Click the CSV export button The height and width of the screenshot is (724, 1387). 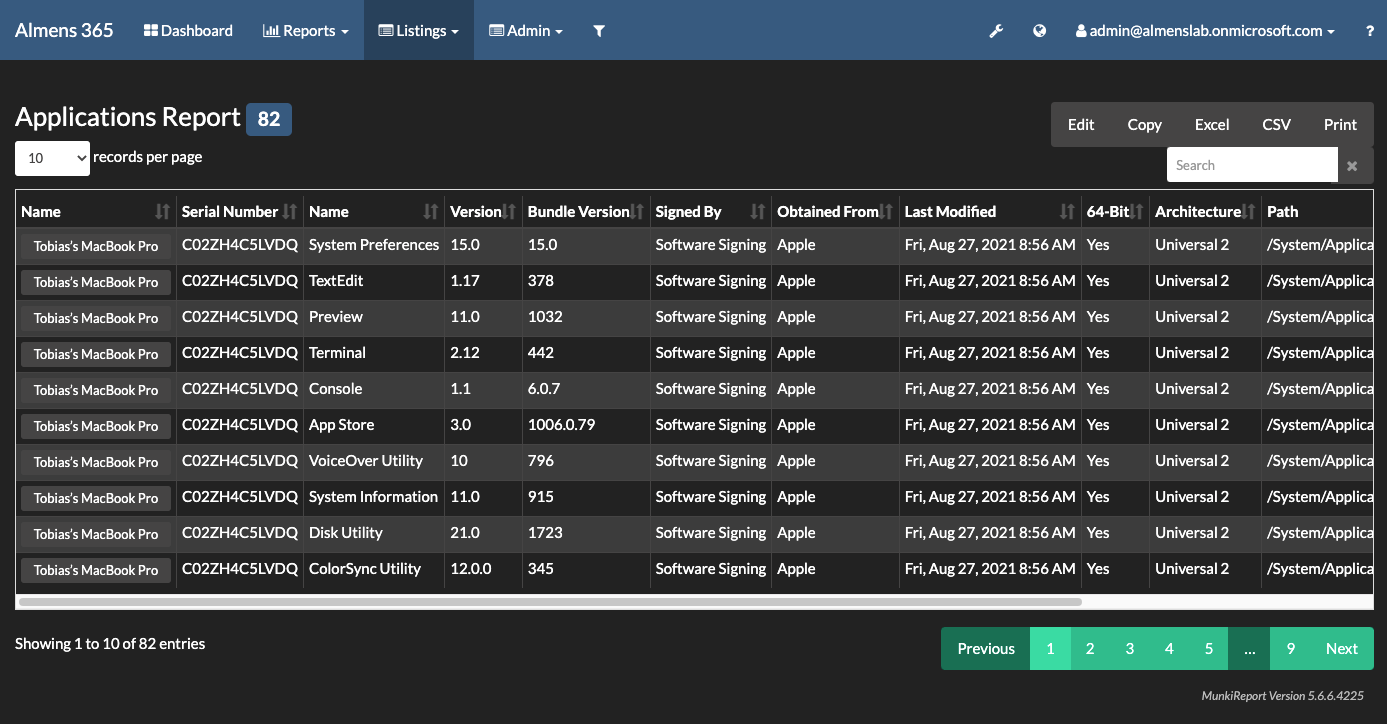click(x=1276, y=125)
